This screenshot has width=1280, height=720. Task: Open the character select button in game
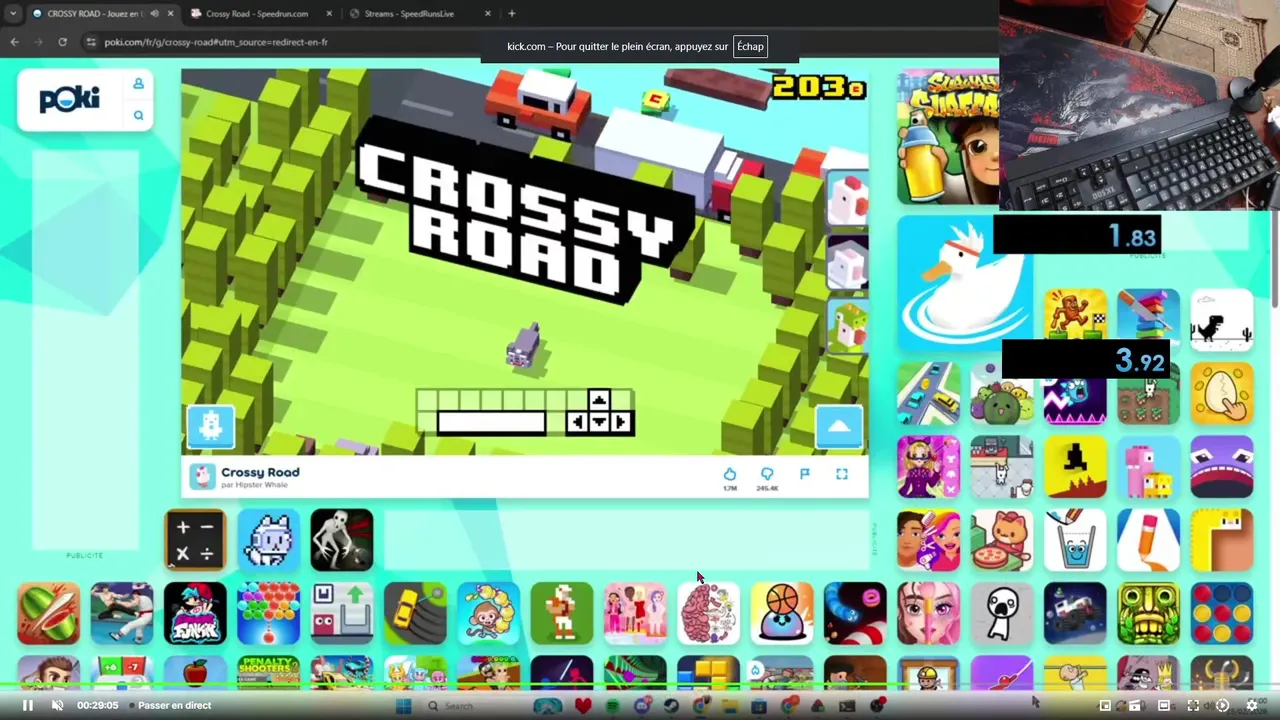click(x=211, y=426)
